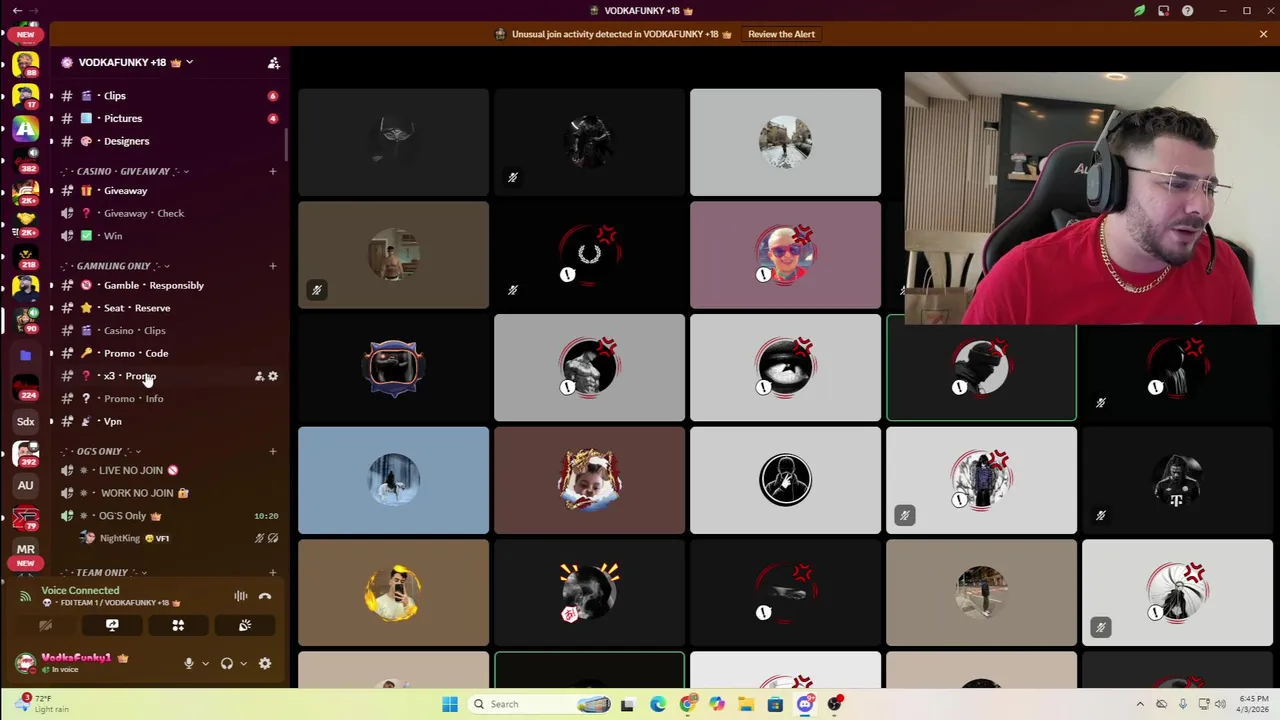Click the Windows Start button
The image size is (1280, 720).
(450, 704)
